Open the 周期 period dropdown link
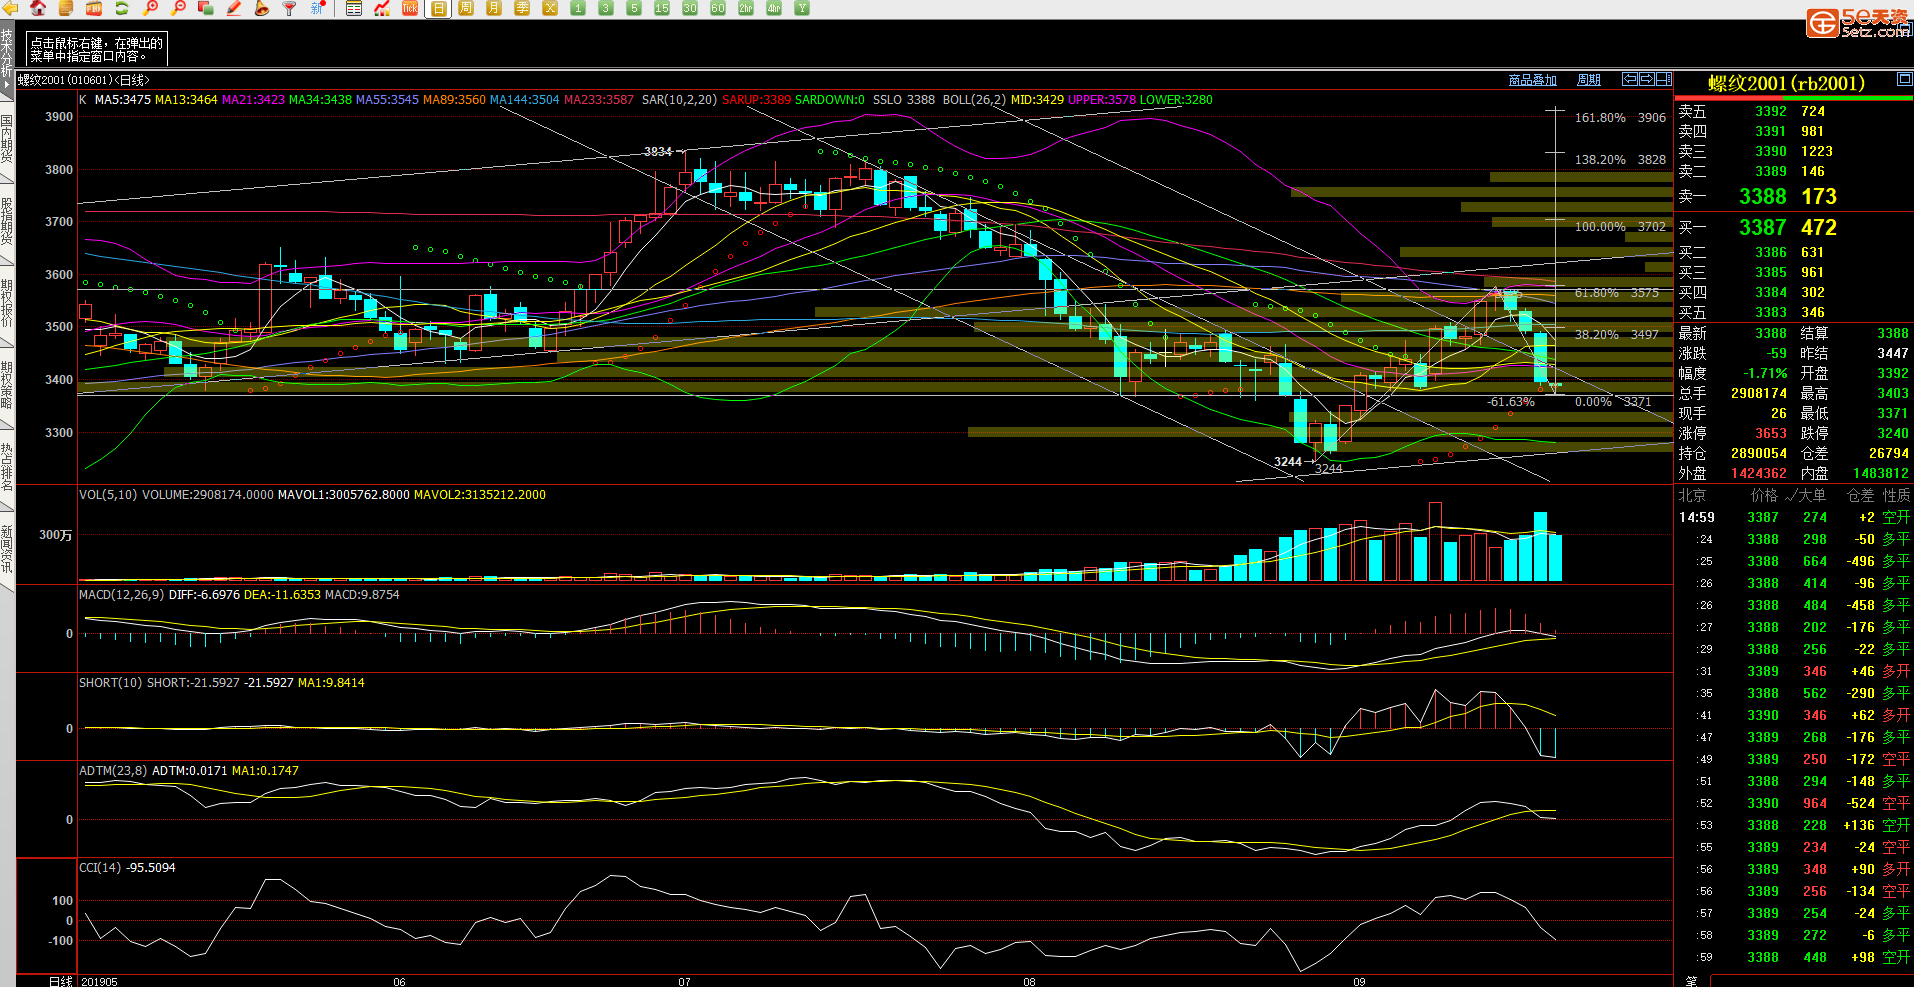The image size is (1914, 987). (x=1588, y=80)
